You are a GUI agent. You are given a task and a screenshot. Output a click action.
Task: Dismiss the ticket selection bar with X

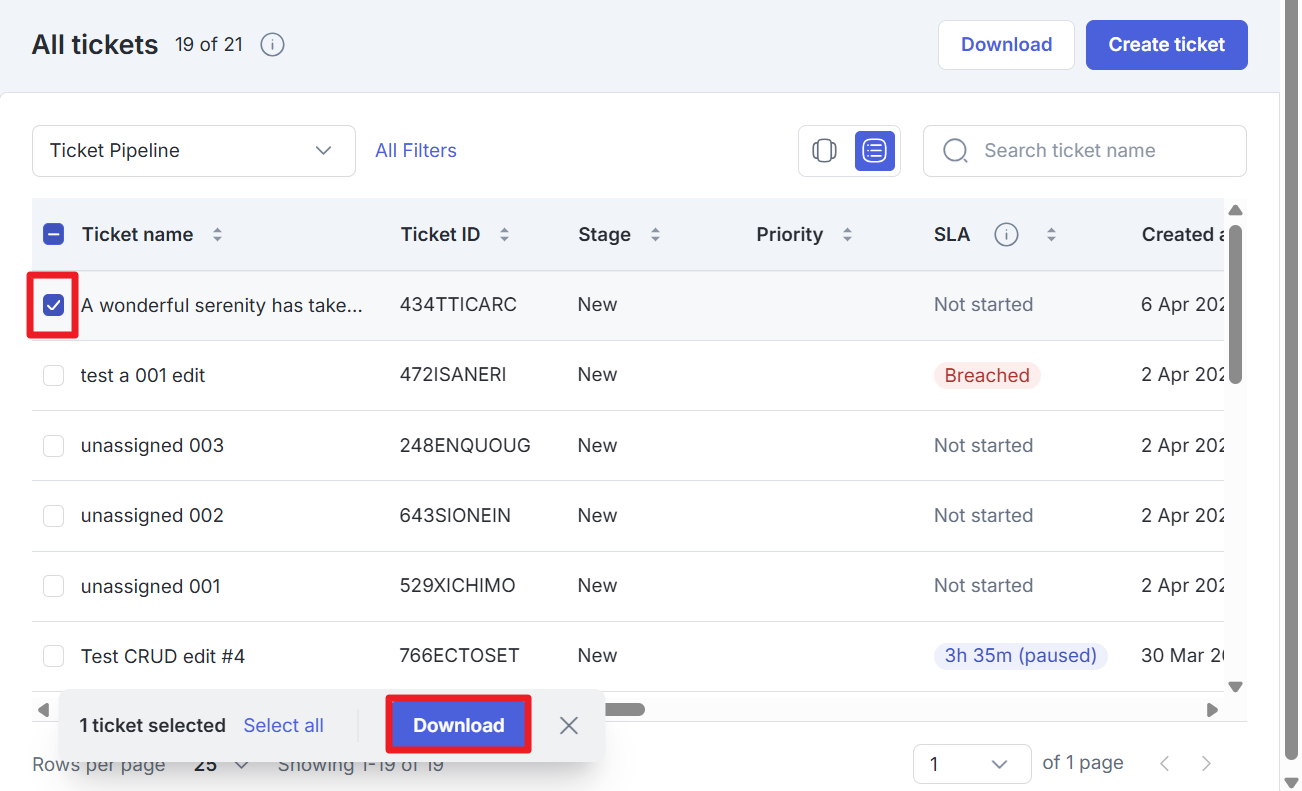pos(569,726)
